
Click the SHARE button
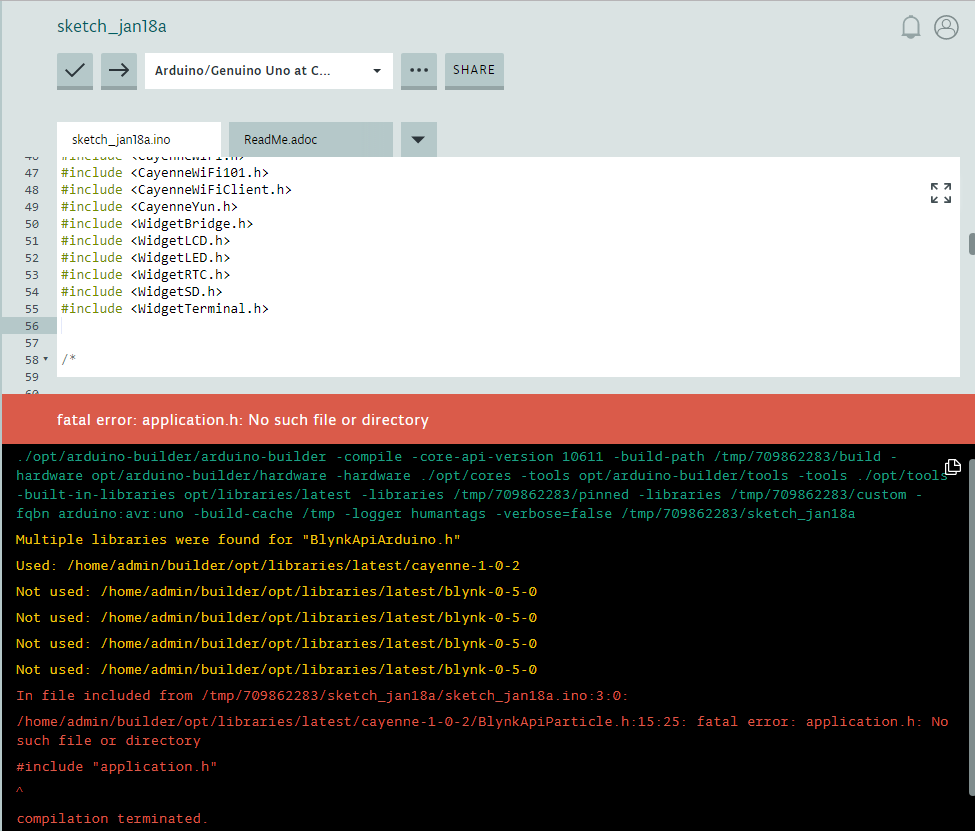[x=473, y=71]
